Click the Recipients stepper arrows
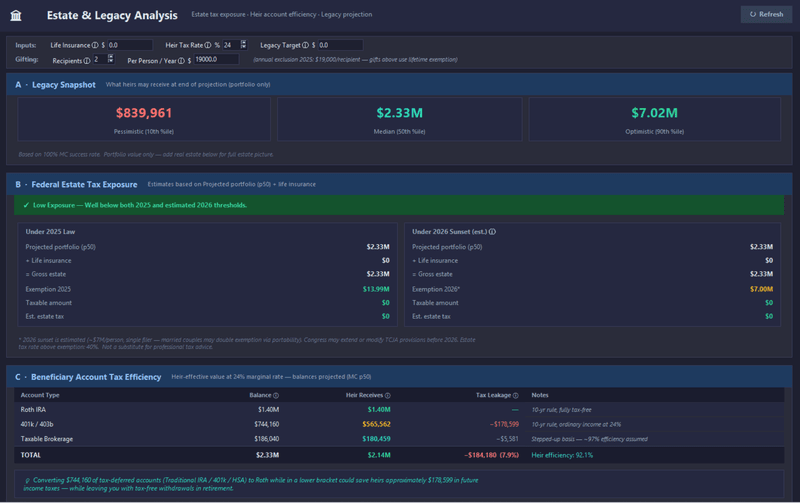Image resolution: width=800 pixels, height=503 pixels. [110, 59]
